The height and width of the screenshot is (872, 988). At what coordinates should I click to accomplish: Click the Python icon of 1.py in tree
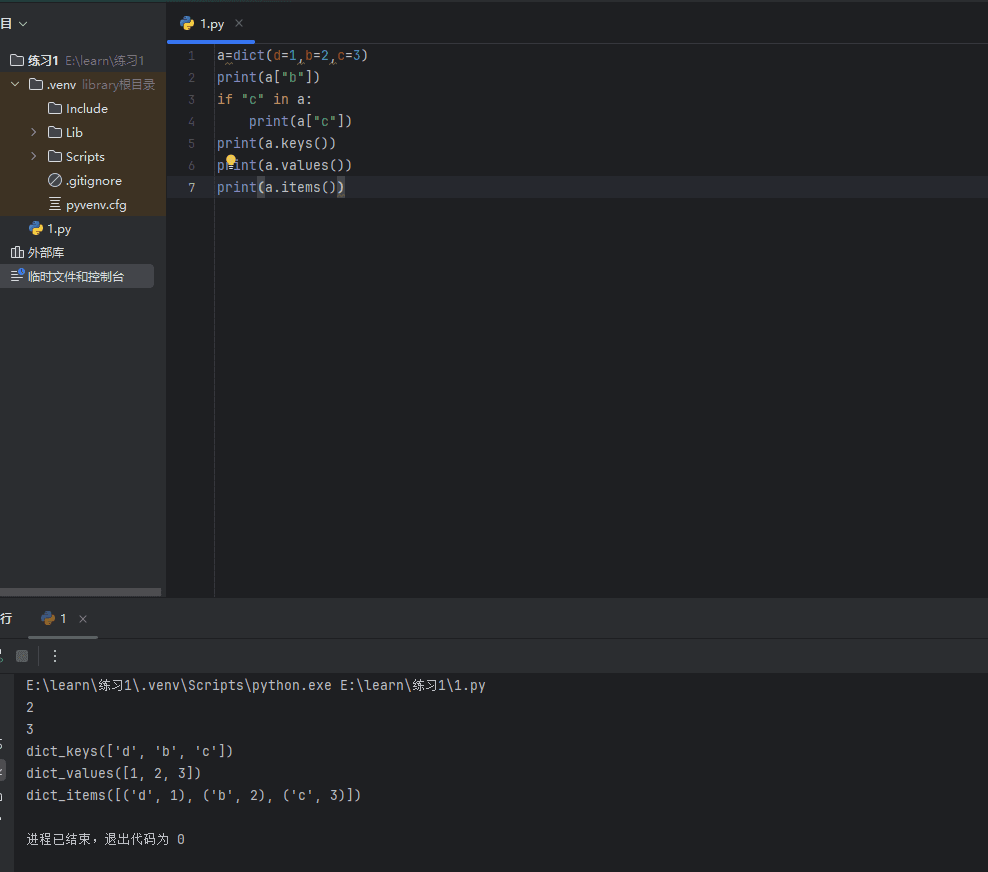(36, 229)
